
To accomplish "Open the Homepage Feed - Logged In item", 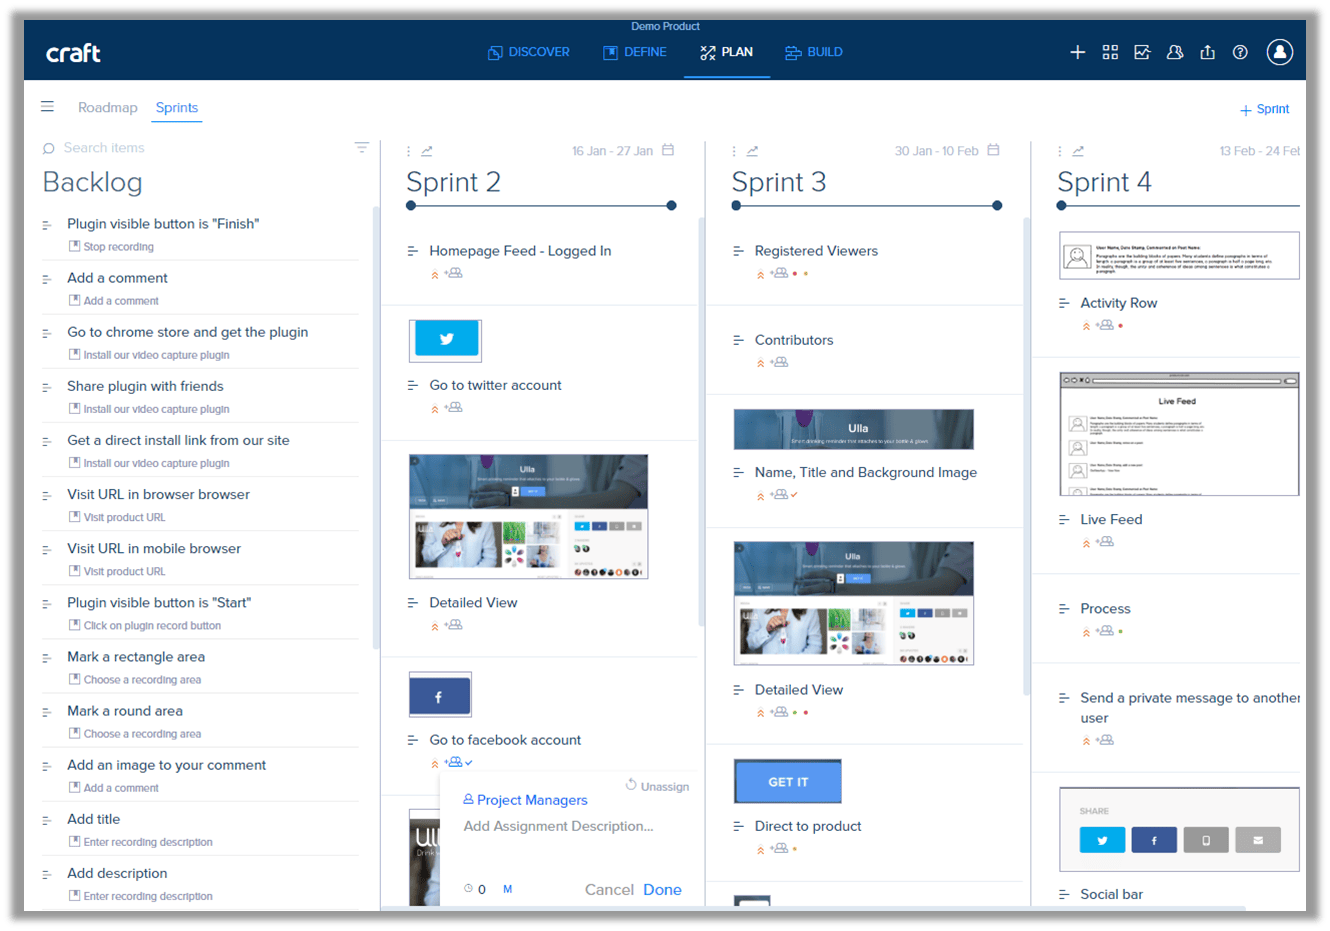I will coord(520,251).
